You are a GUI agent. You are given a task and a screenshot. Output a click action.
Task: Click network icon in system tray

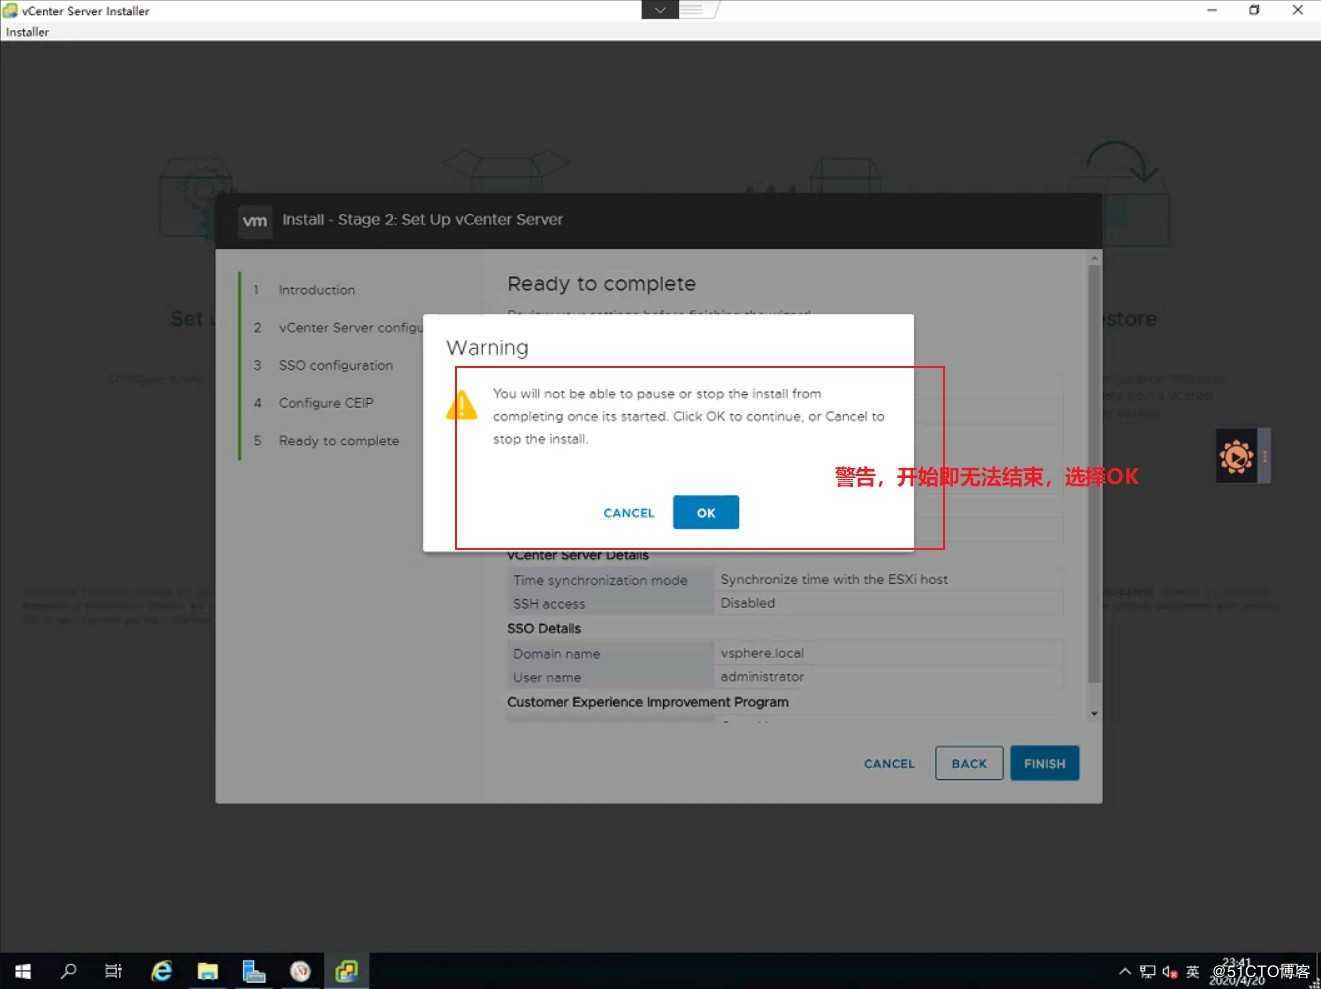click(1148, 971)
